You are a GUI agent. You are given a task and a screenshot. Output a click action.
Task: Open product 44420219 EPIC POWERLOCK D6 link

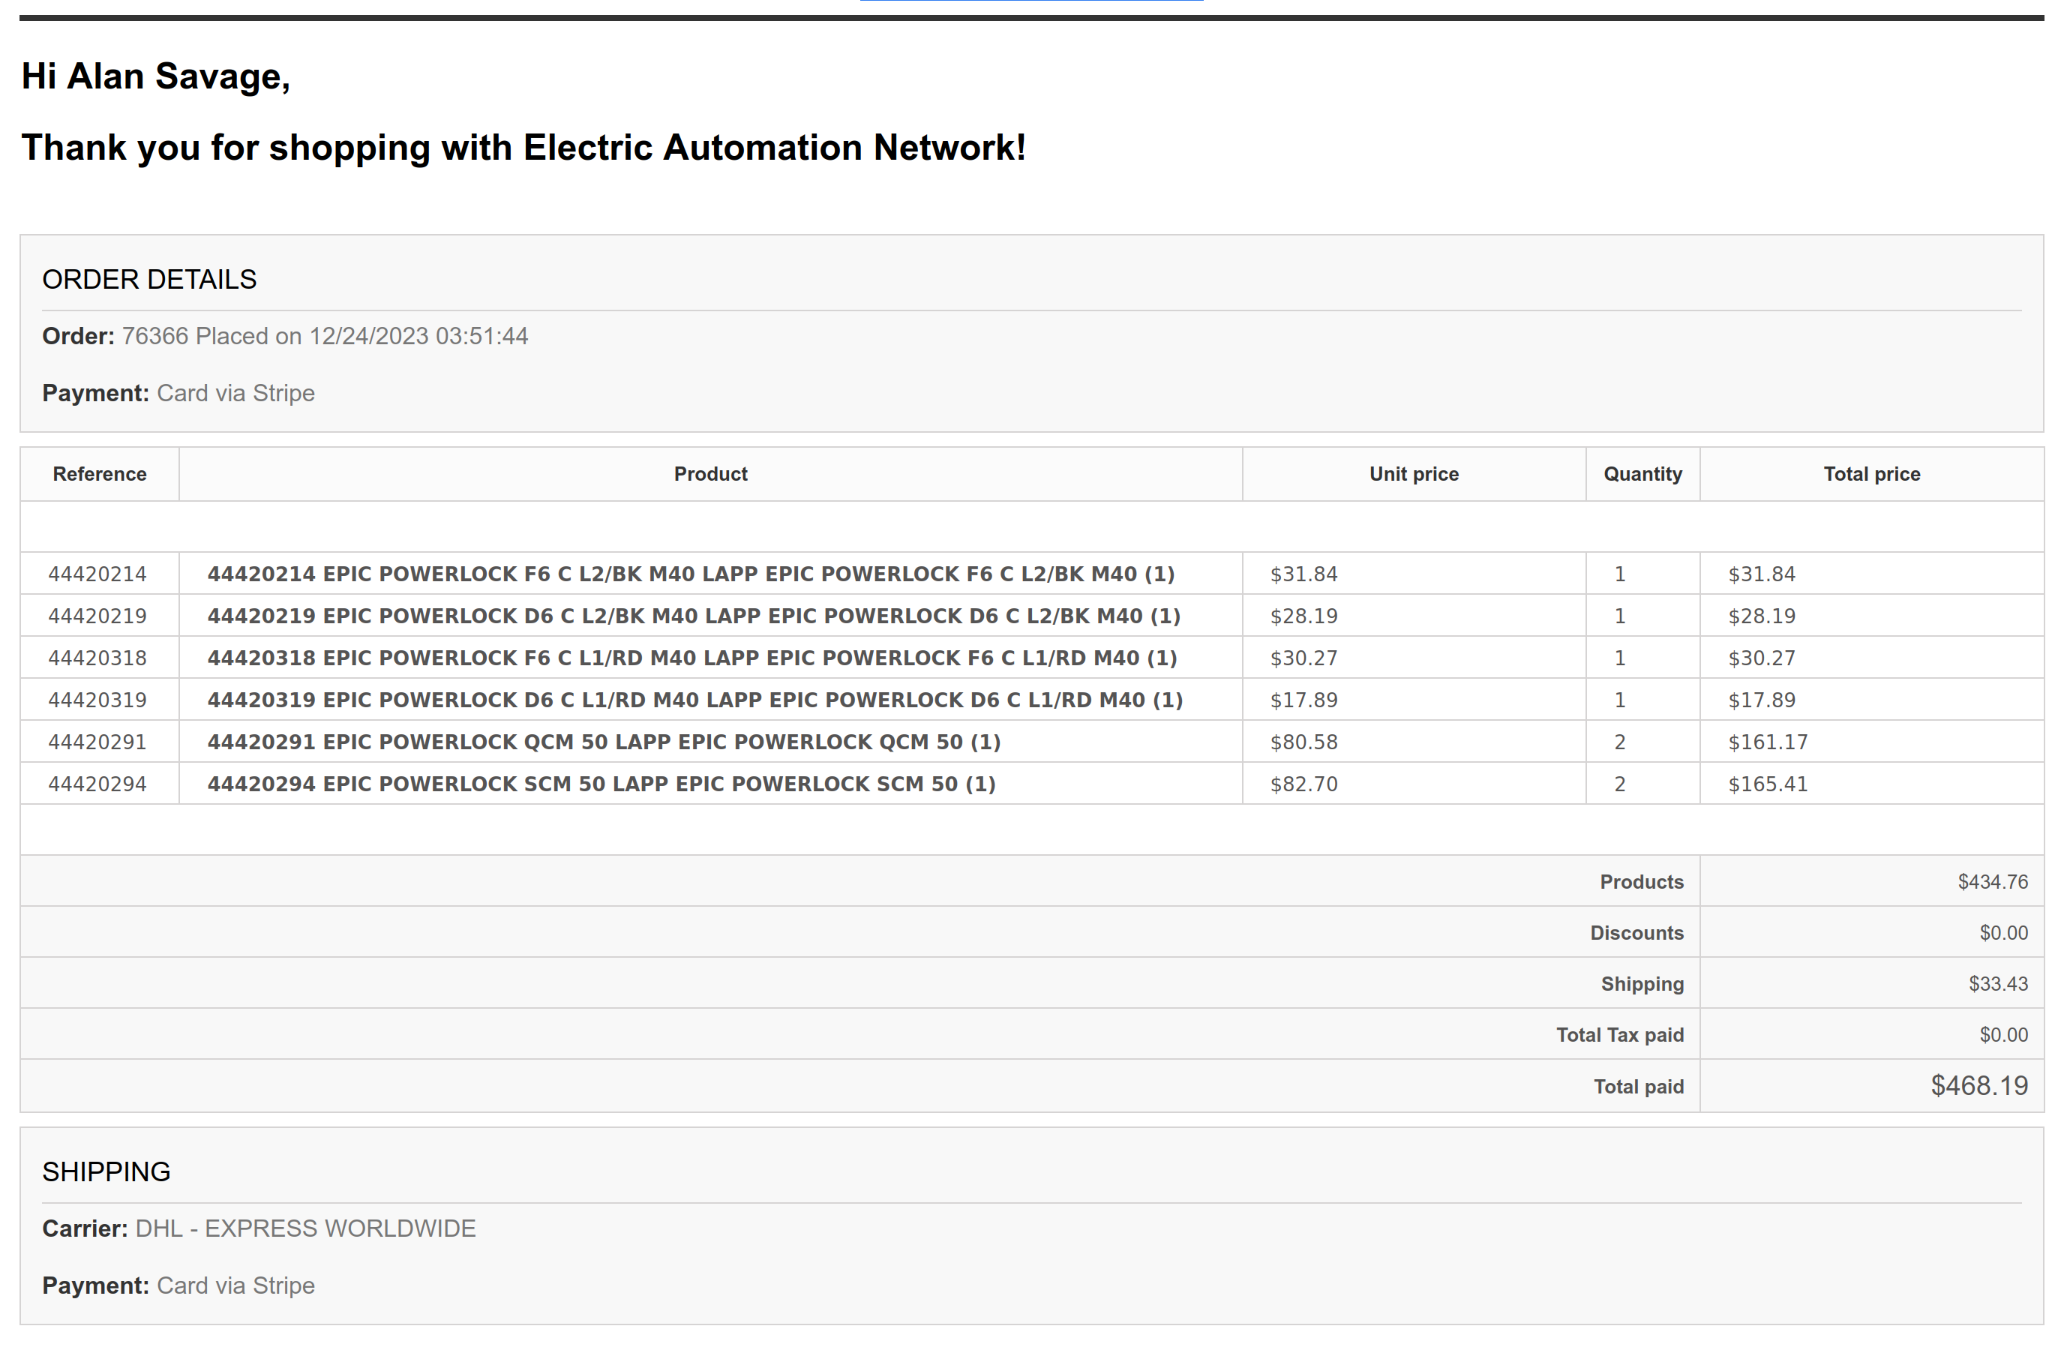click(693, 616)
